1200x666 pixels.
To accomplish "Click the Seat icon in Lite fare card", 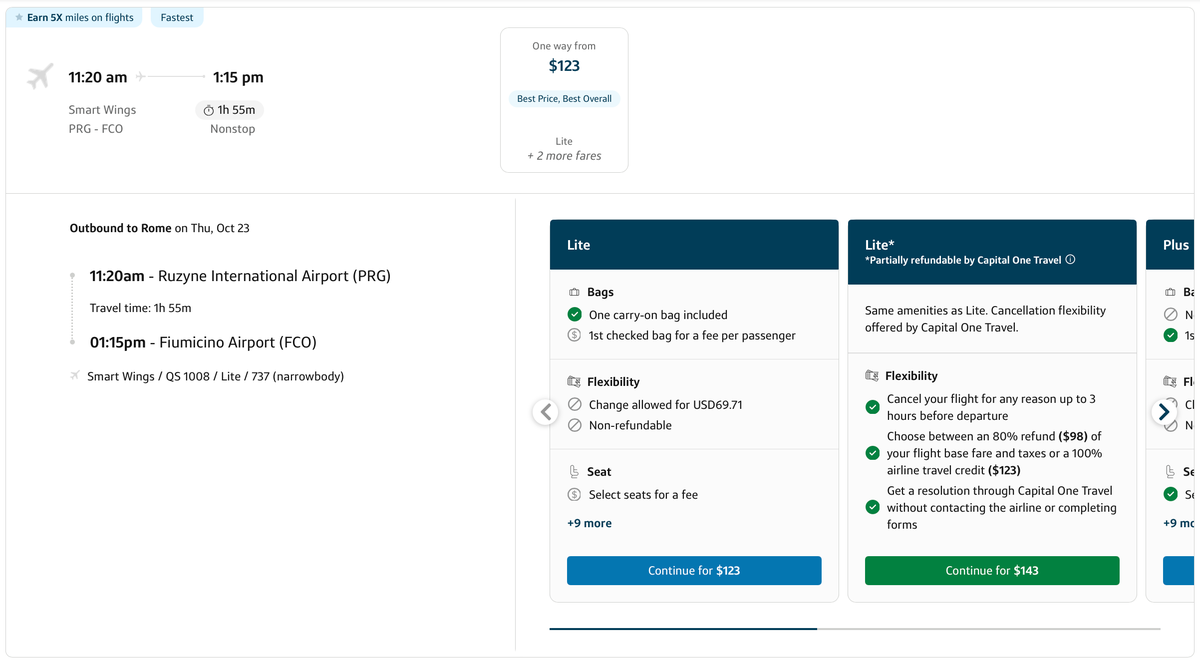I will click(x=574, y=472).
